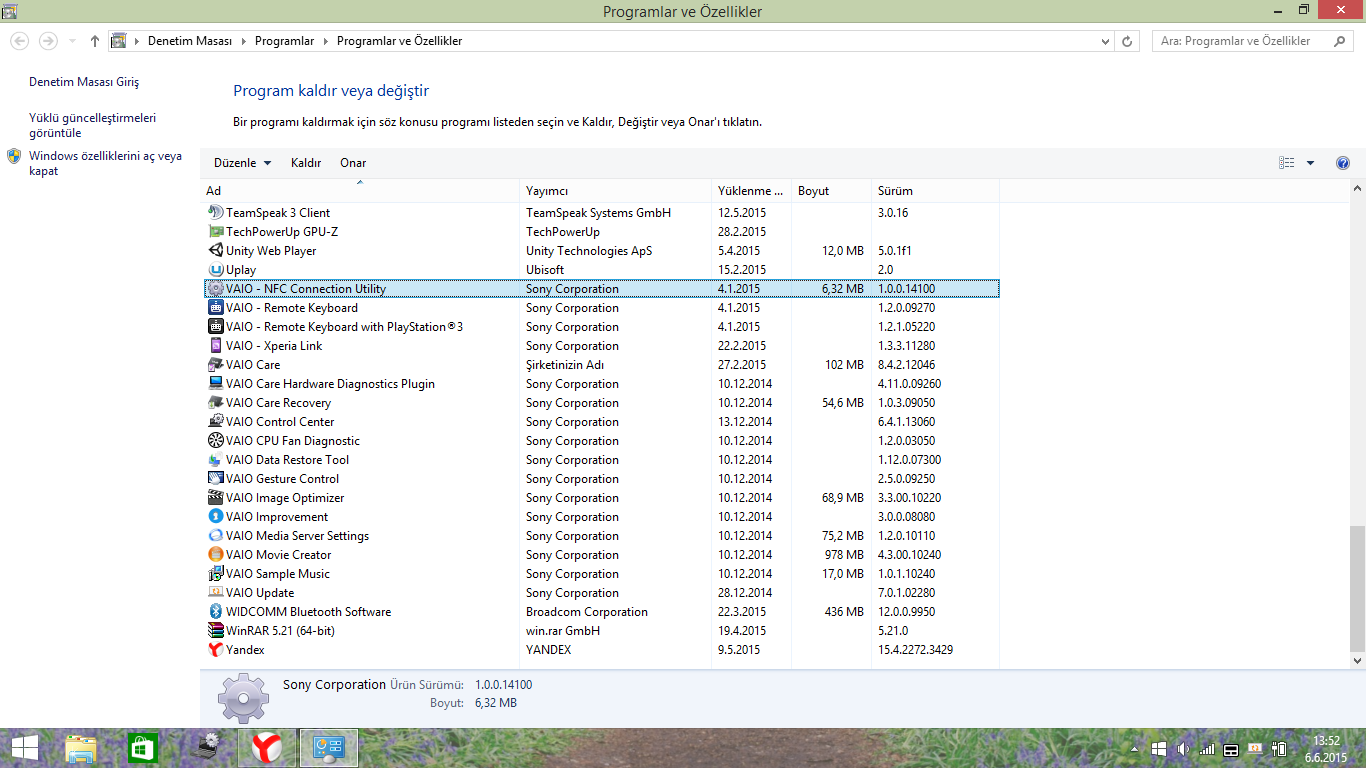Go up one folder level arrow
Screen dimensions: 1366x768
95,41
